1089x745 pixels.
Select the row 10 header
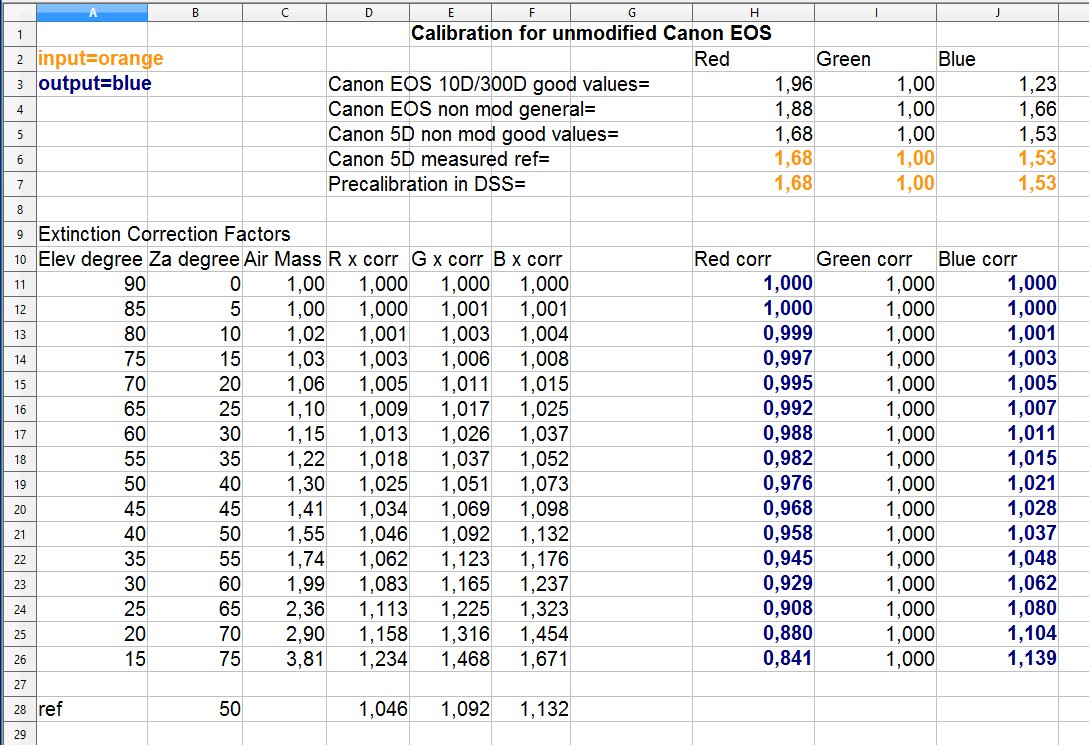point(18,259)
